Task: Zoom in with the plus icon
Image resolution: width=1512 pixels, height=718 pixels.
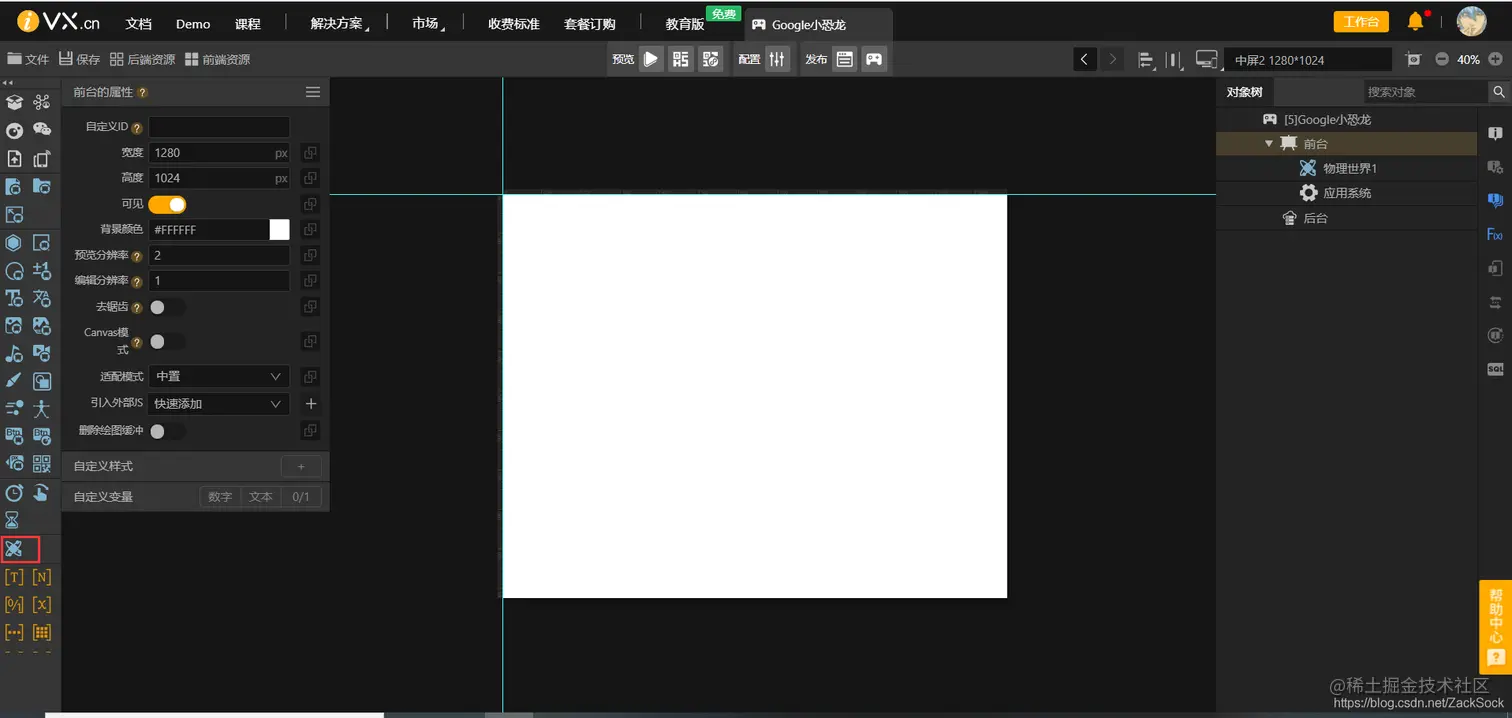Action: coord(1495,59)
